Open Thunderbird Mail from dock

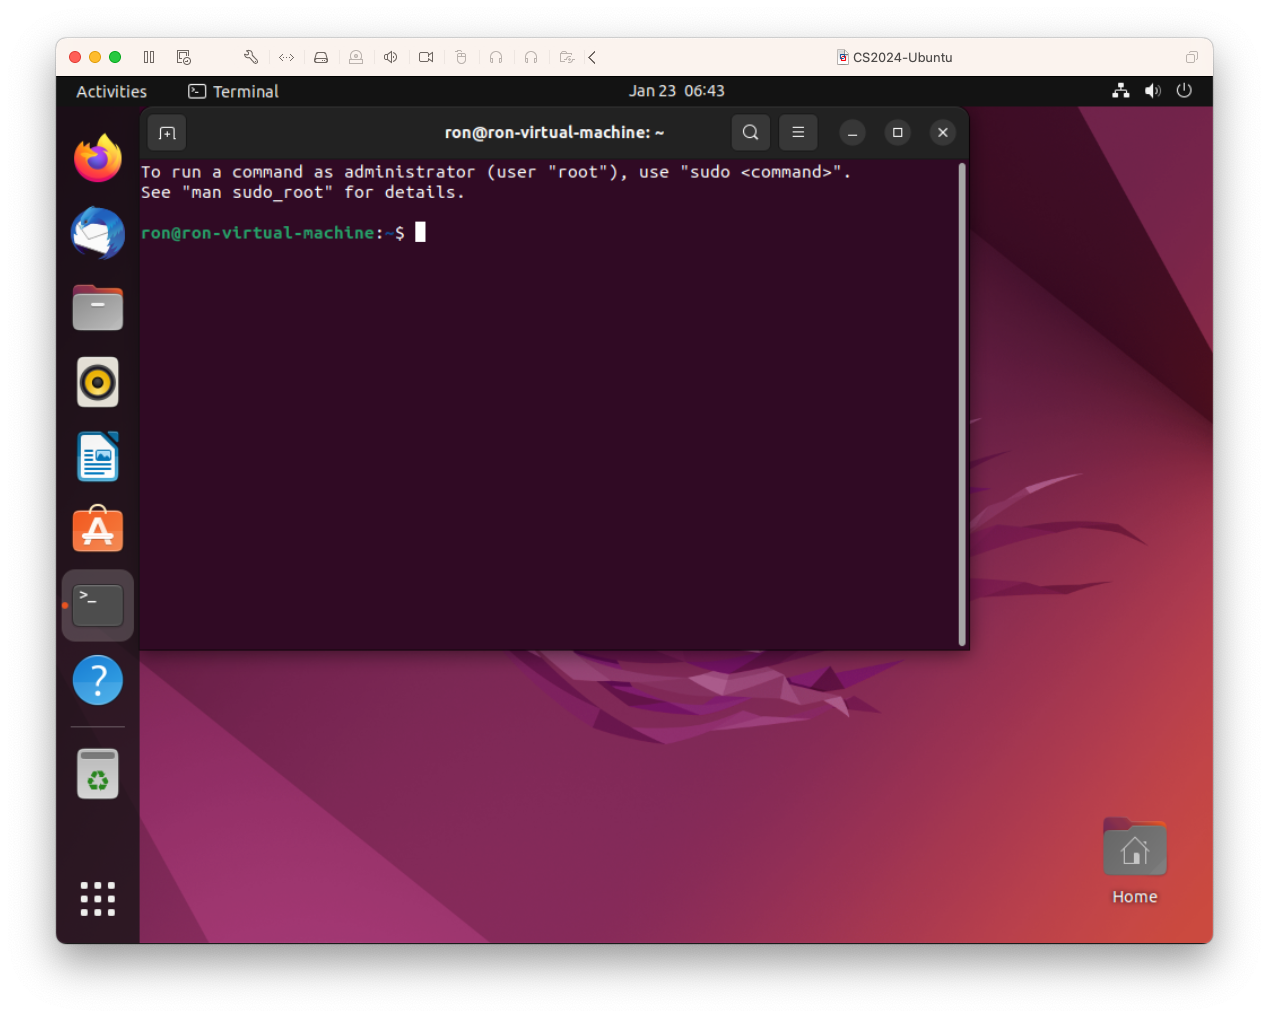98,233
